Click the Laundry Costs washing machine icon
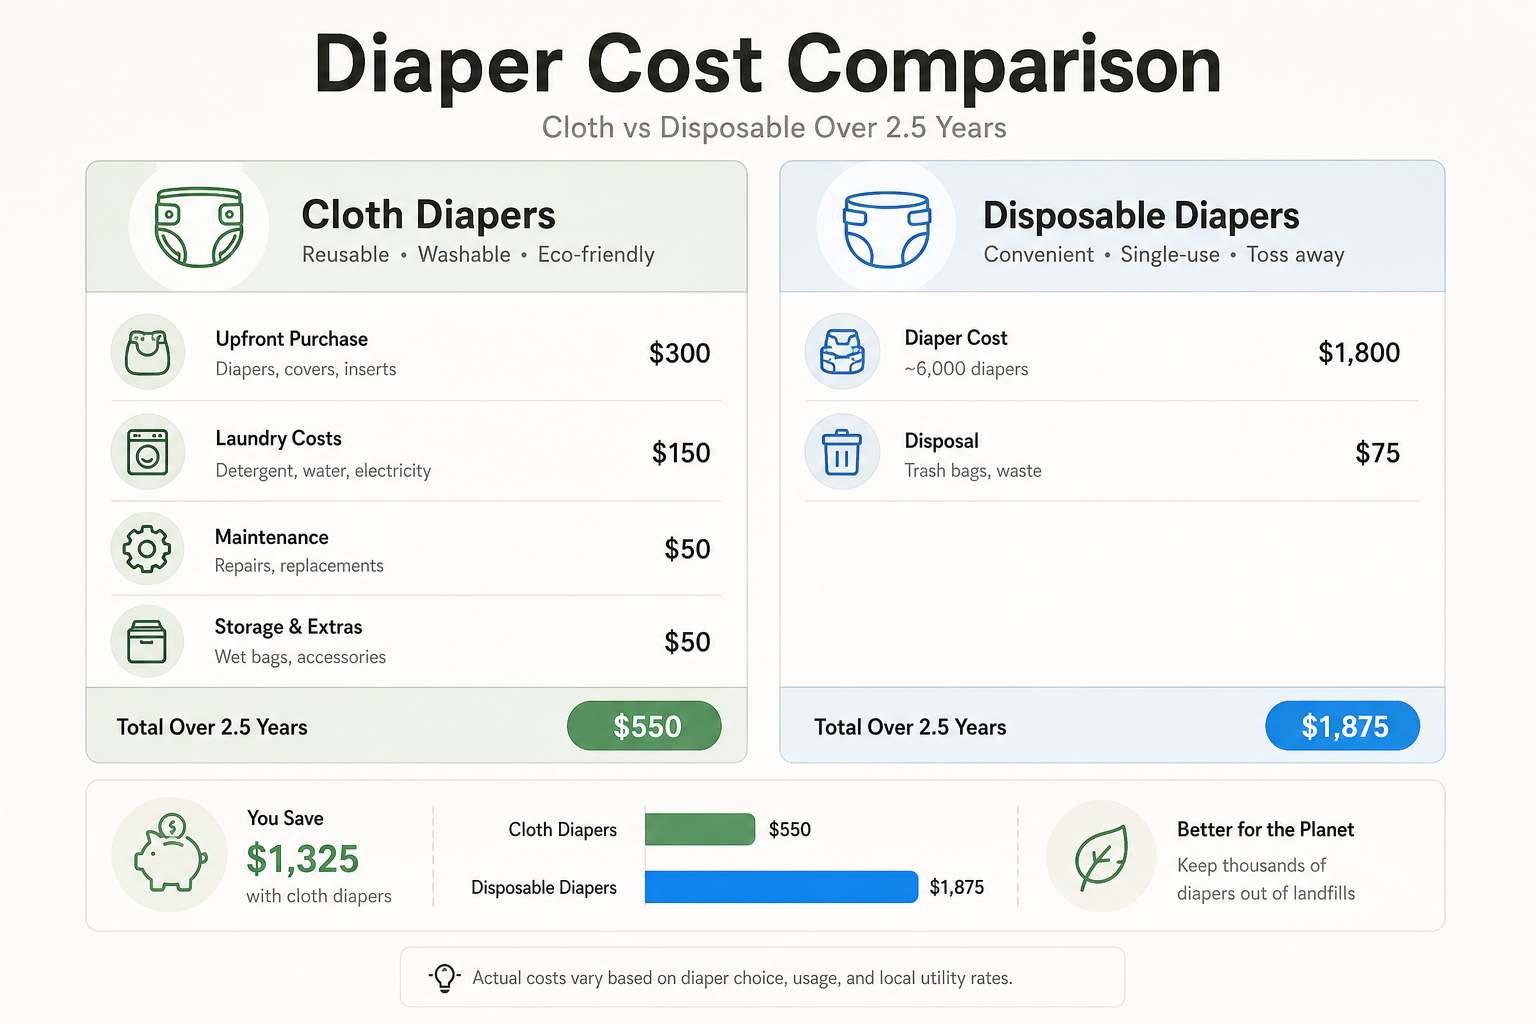The height and width of the screenshot is (1024, 1536). pyautogui.click(x=148, y=452)
